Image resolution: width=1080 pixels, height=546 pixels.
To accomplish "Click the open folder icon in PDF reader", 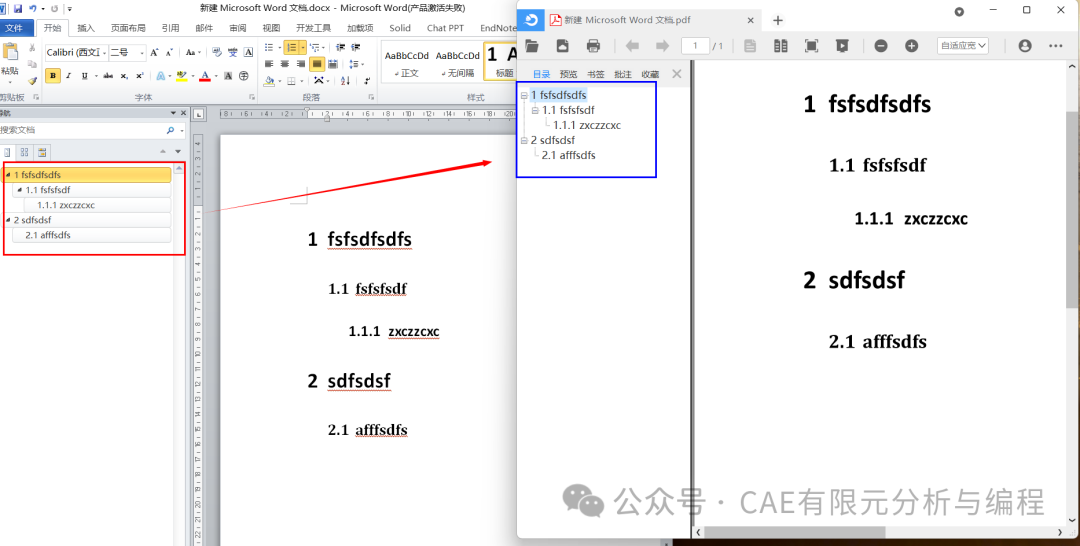I will 532,46.
